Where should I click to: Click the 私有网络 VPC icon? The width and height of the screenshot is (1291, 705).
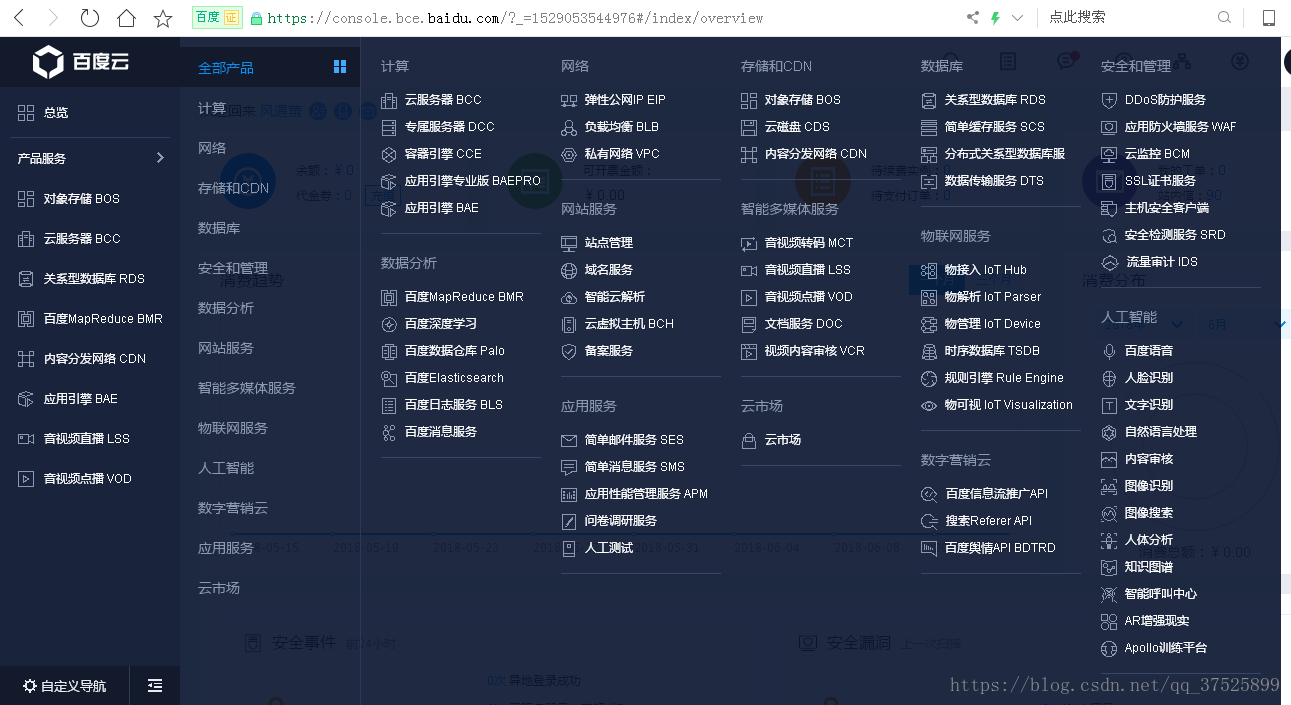coord(569,154)
